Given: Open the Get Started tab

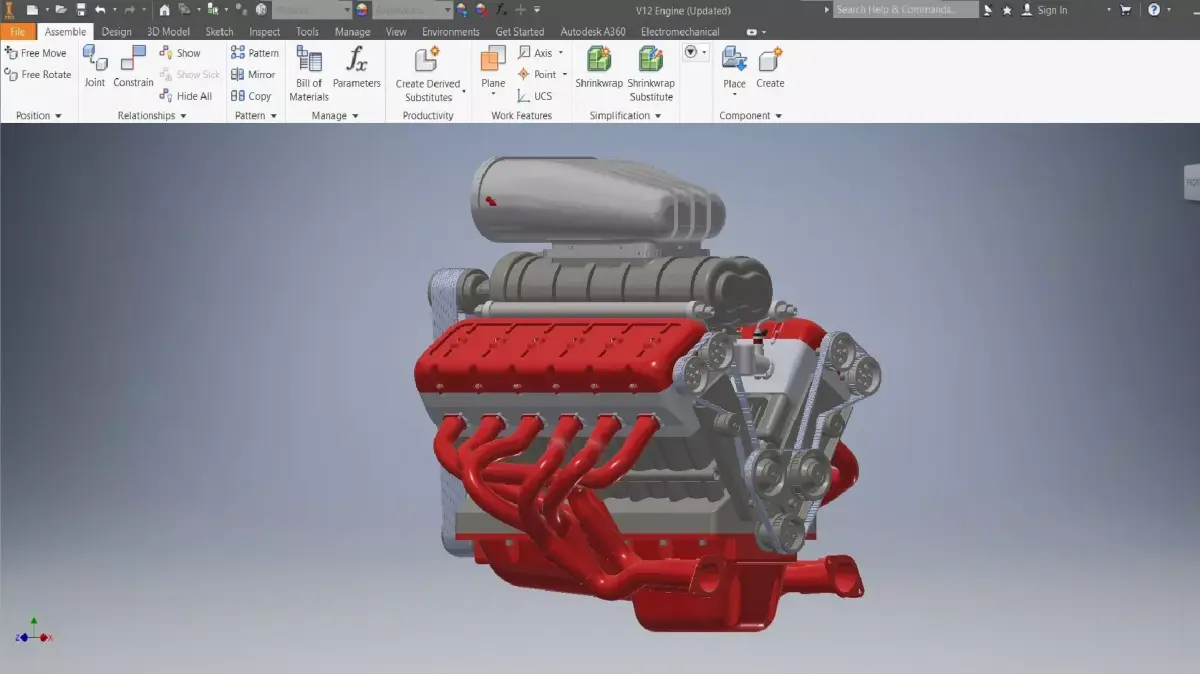Looking at the screenshot, I should coord(520,32).
